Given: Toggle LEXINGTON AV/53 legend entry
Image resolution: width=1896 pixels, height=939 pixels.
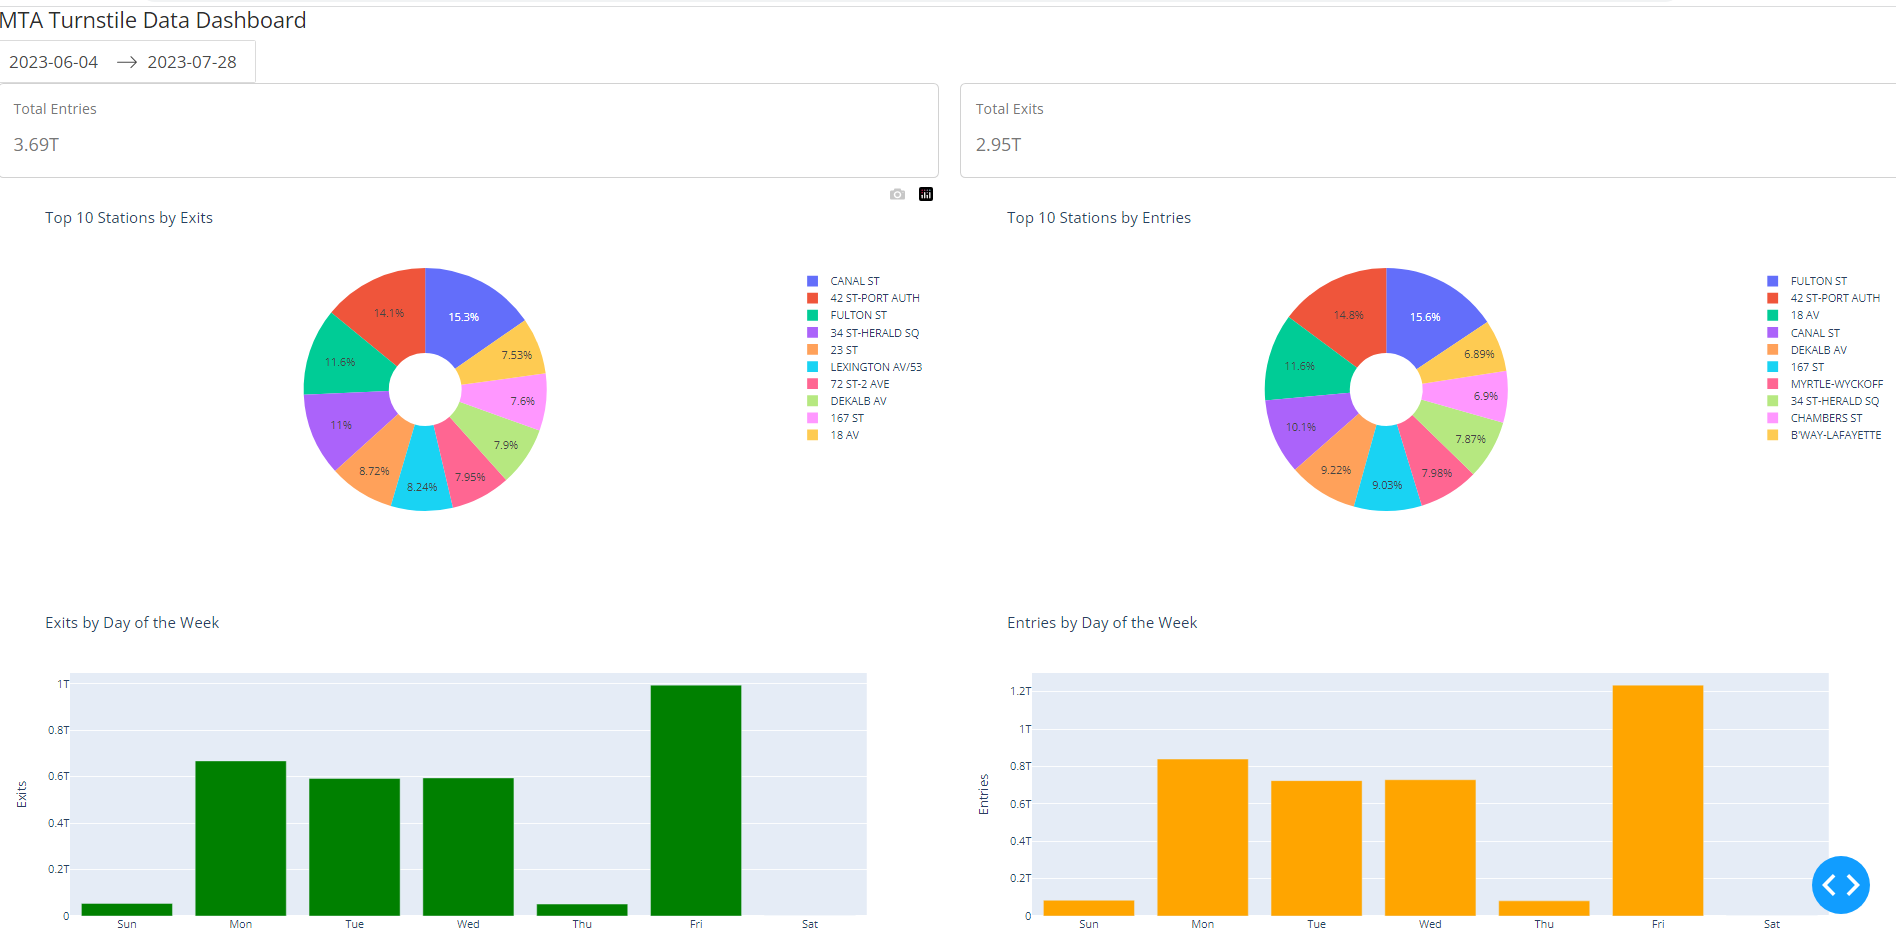Looking at the screenshot, I should (x=865, y=367).
